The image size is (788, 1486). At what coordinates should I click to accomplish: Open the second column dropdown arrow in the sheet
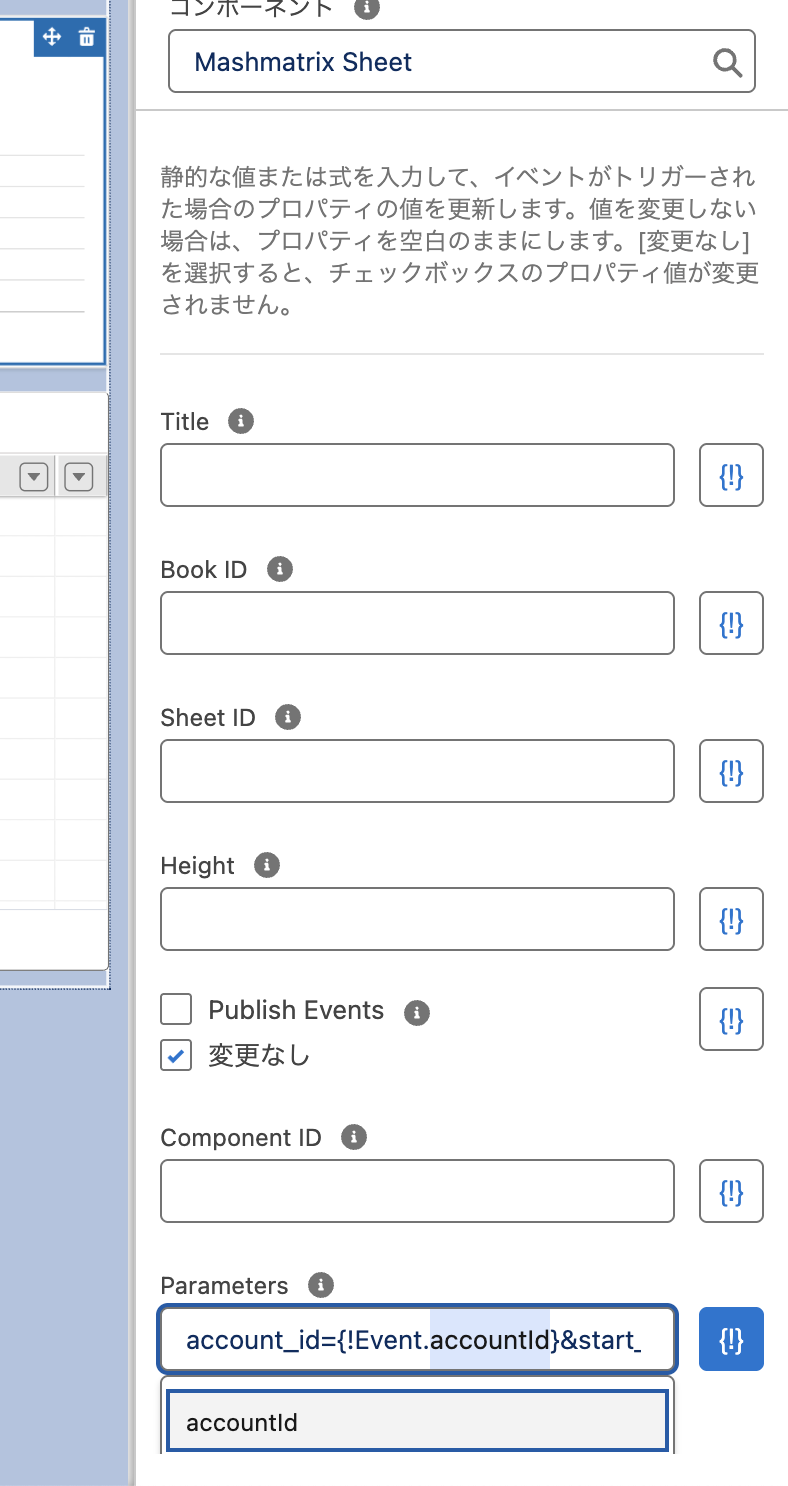click(79, 478)
